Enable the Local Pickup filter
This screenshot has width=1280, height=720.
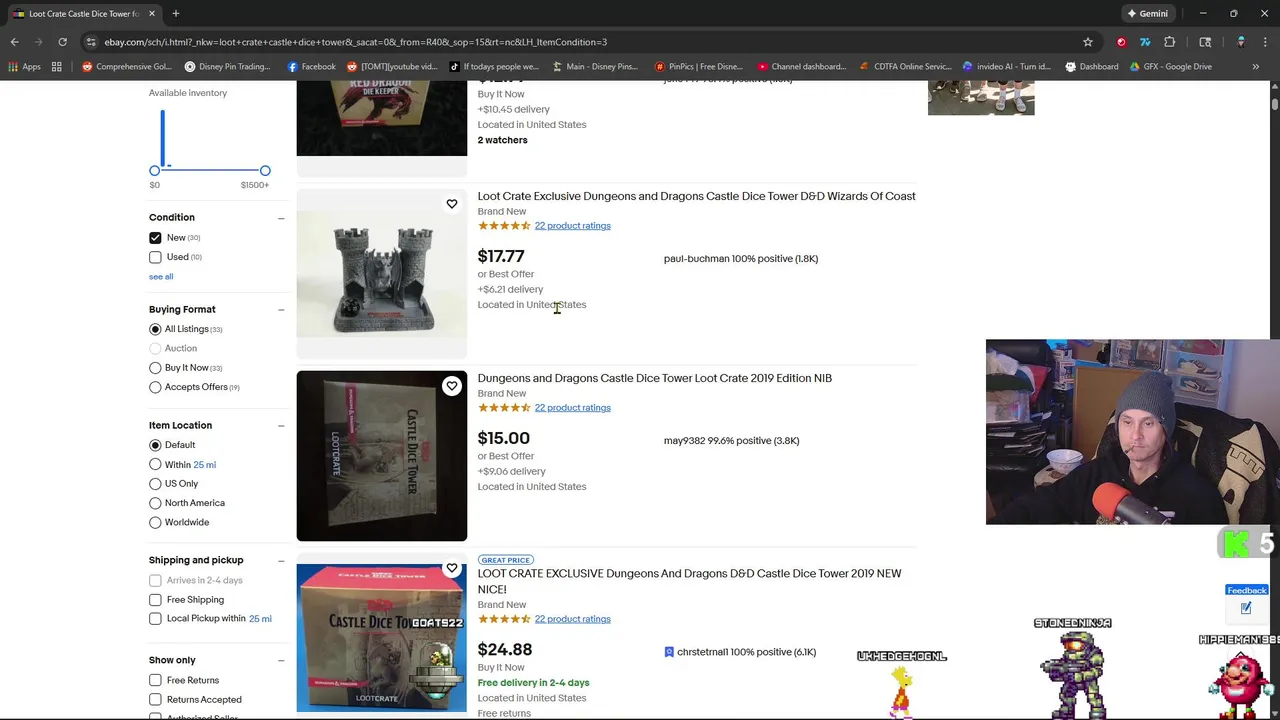(x=155, y=619)
